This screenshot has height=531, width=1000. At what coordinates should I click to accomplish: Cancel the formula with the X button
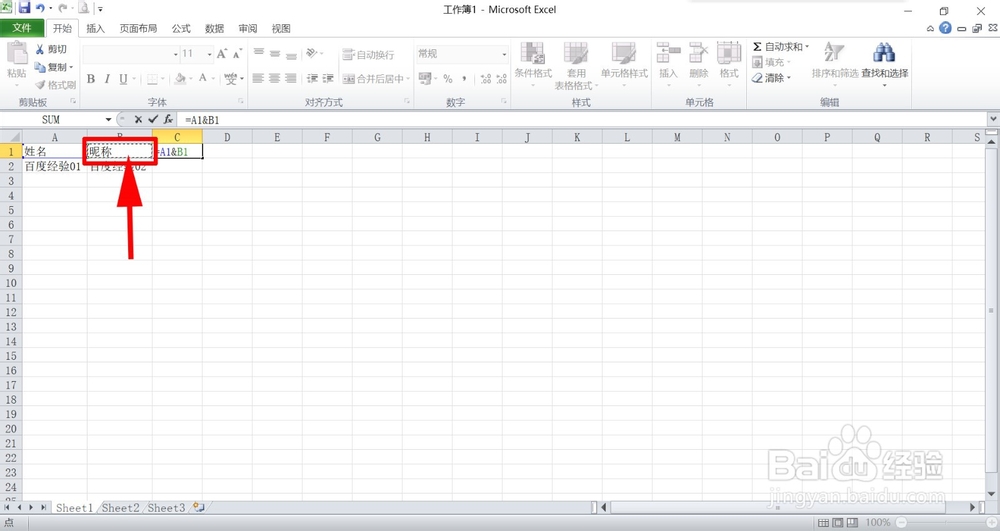click(138, 119)
